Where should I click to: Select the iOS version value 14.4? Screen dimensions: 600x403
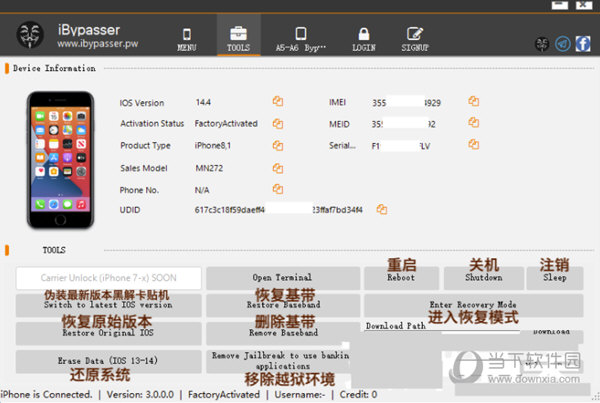[x=203, y=102]
